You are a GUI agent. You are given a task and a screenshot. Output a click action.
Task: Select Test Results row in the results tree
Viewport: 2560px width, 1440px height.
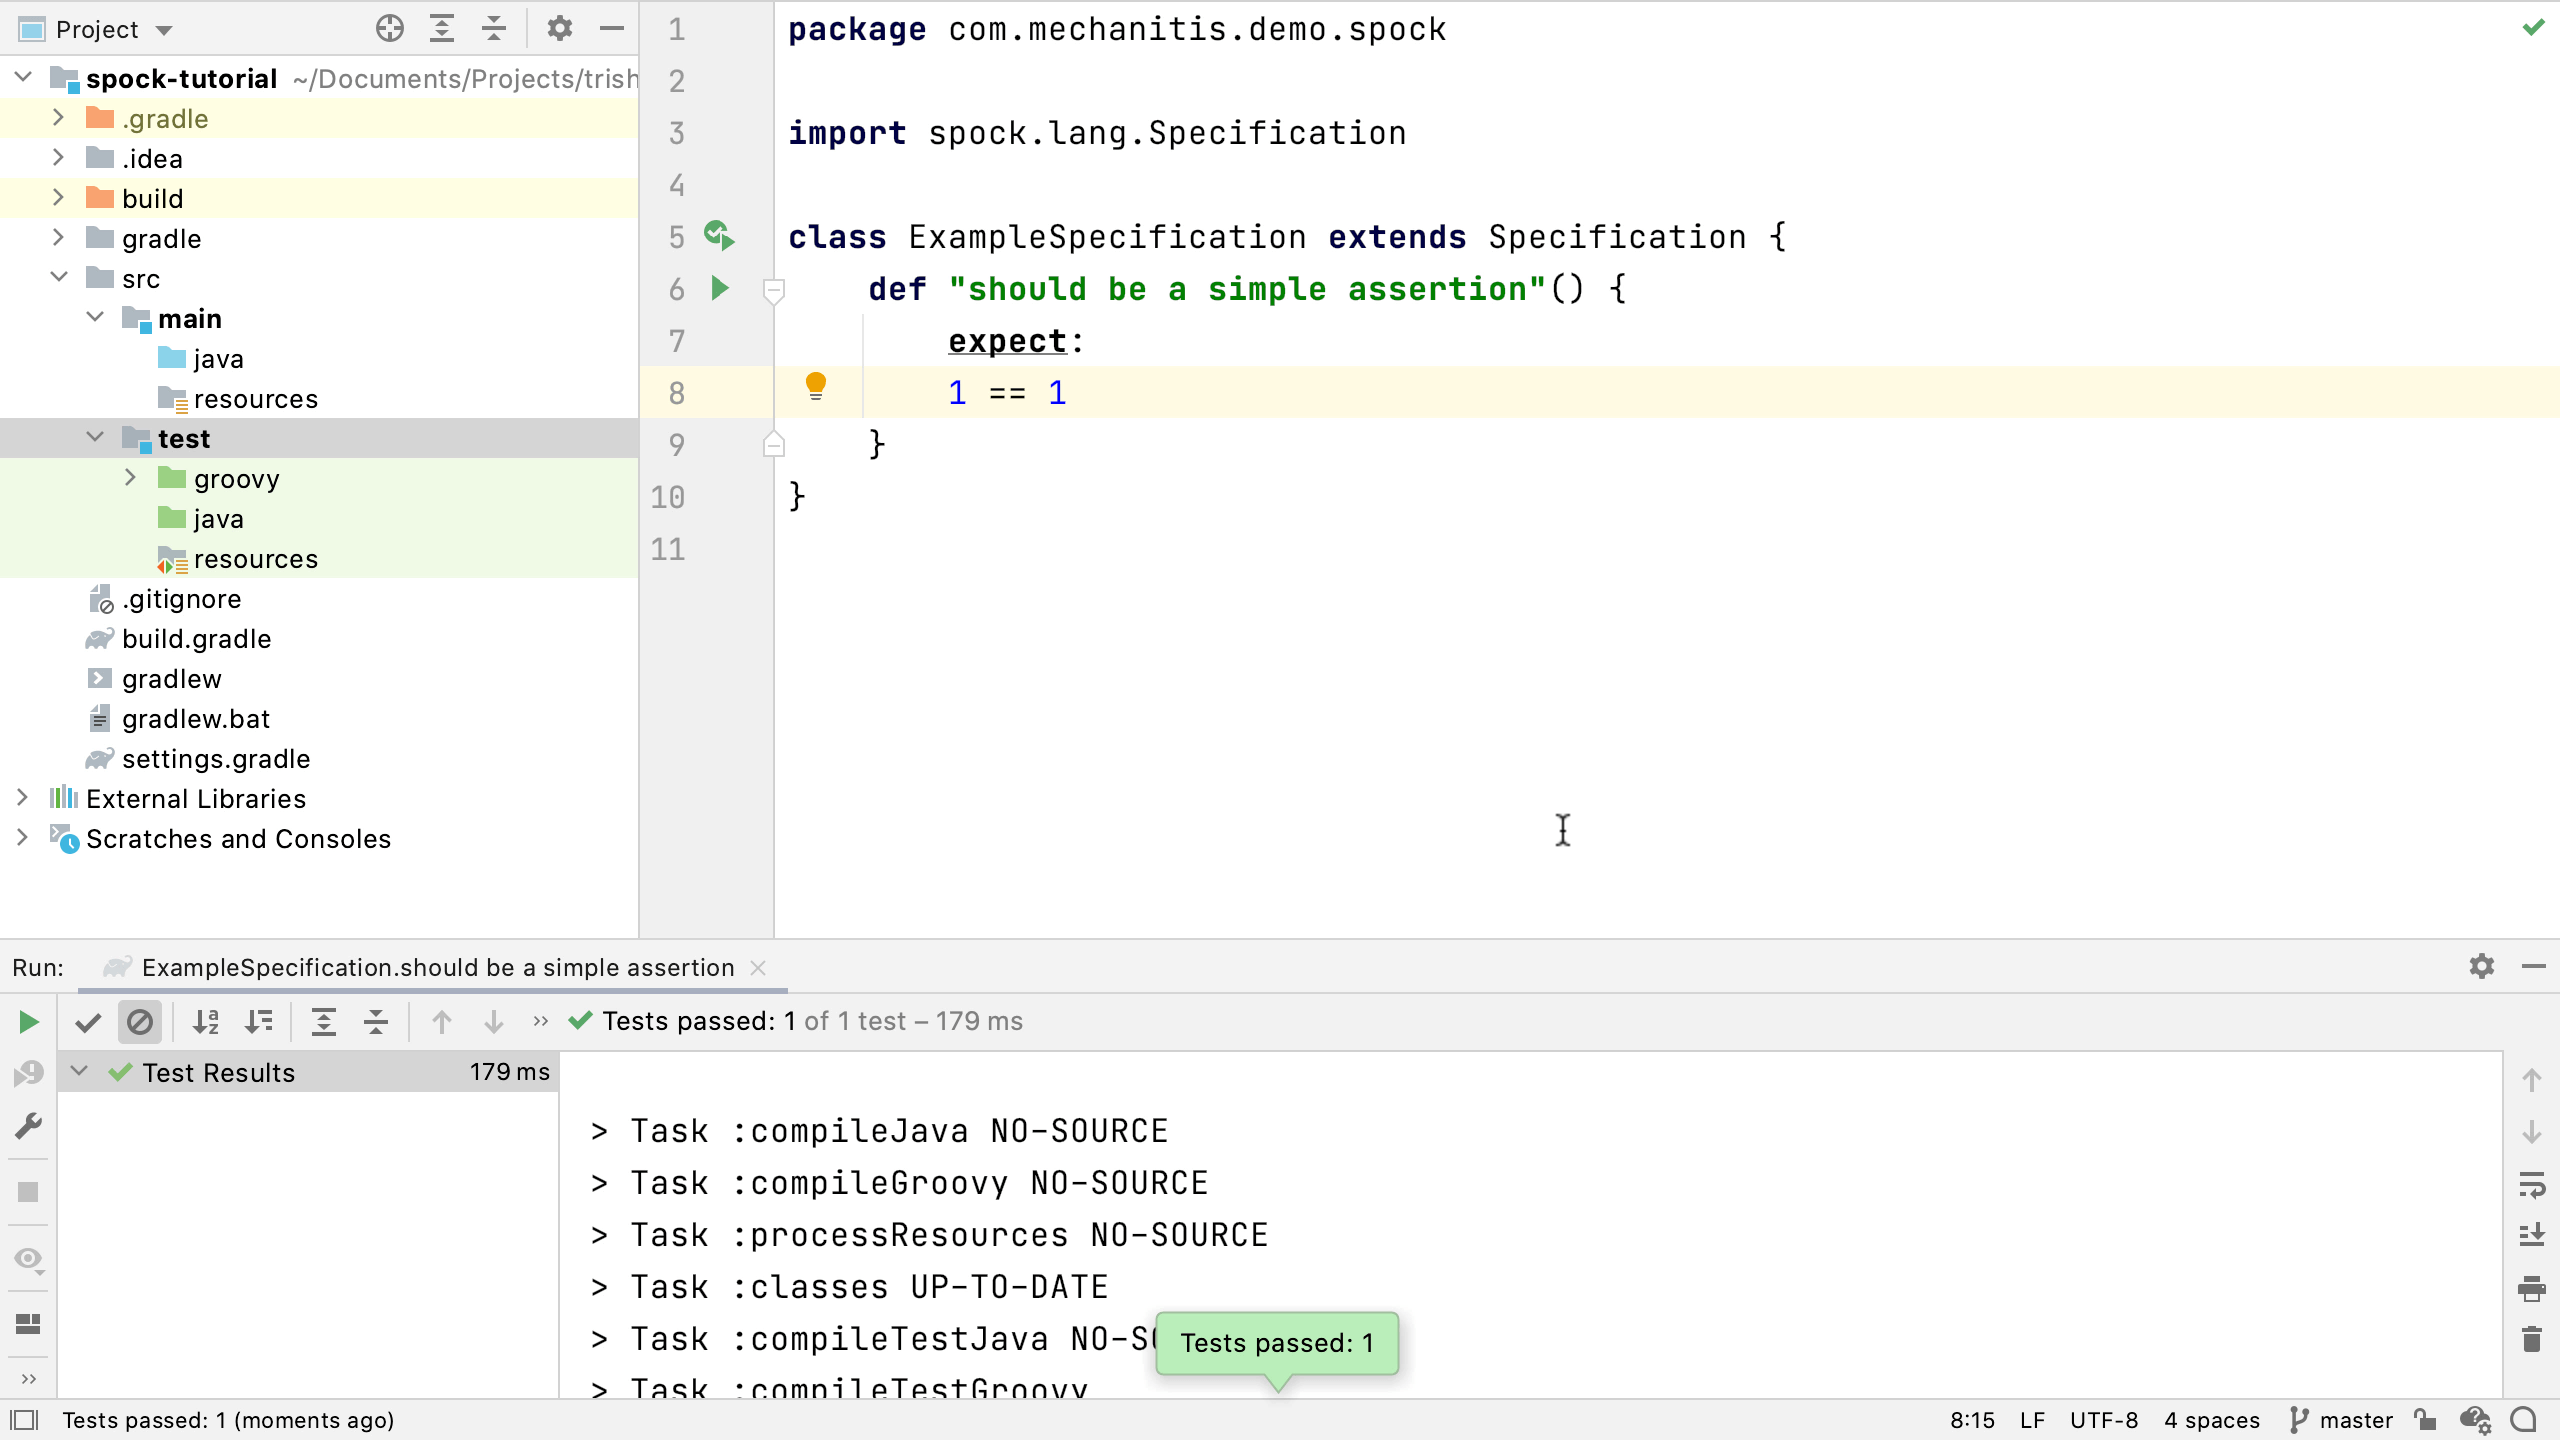click(218, 1072)
